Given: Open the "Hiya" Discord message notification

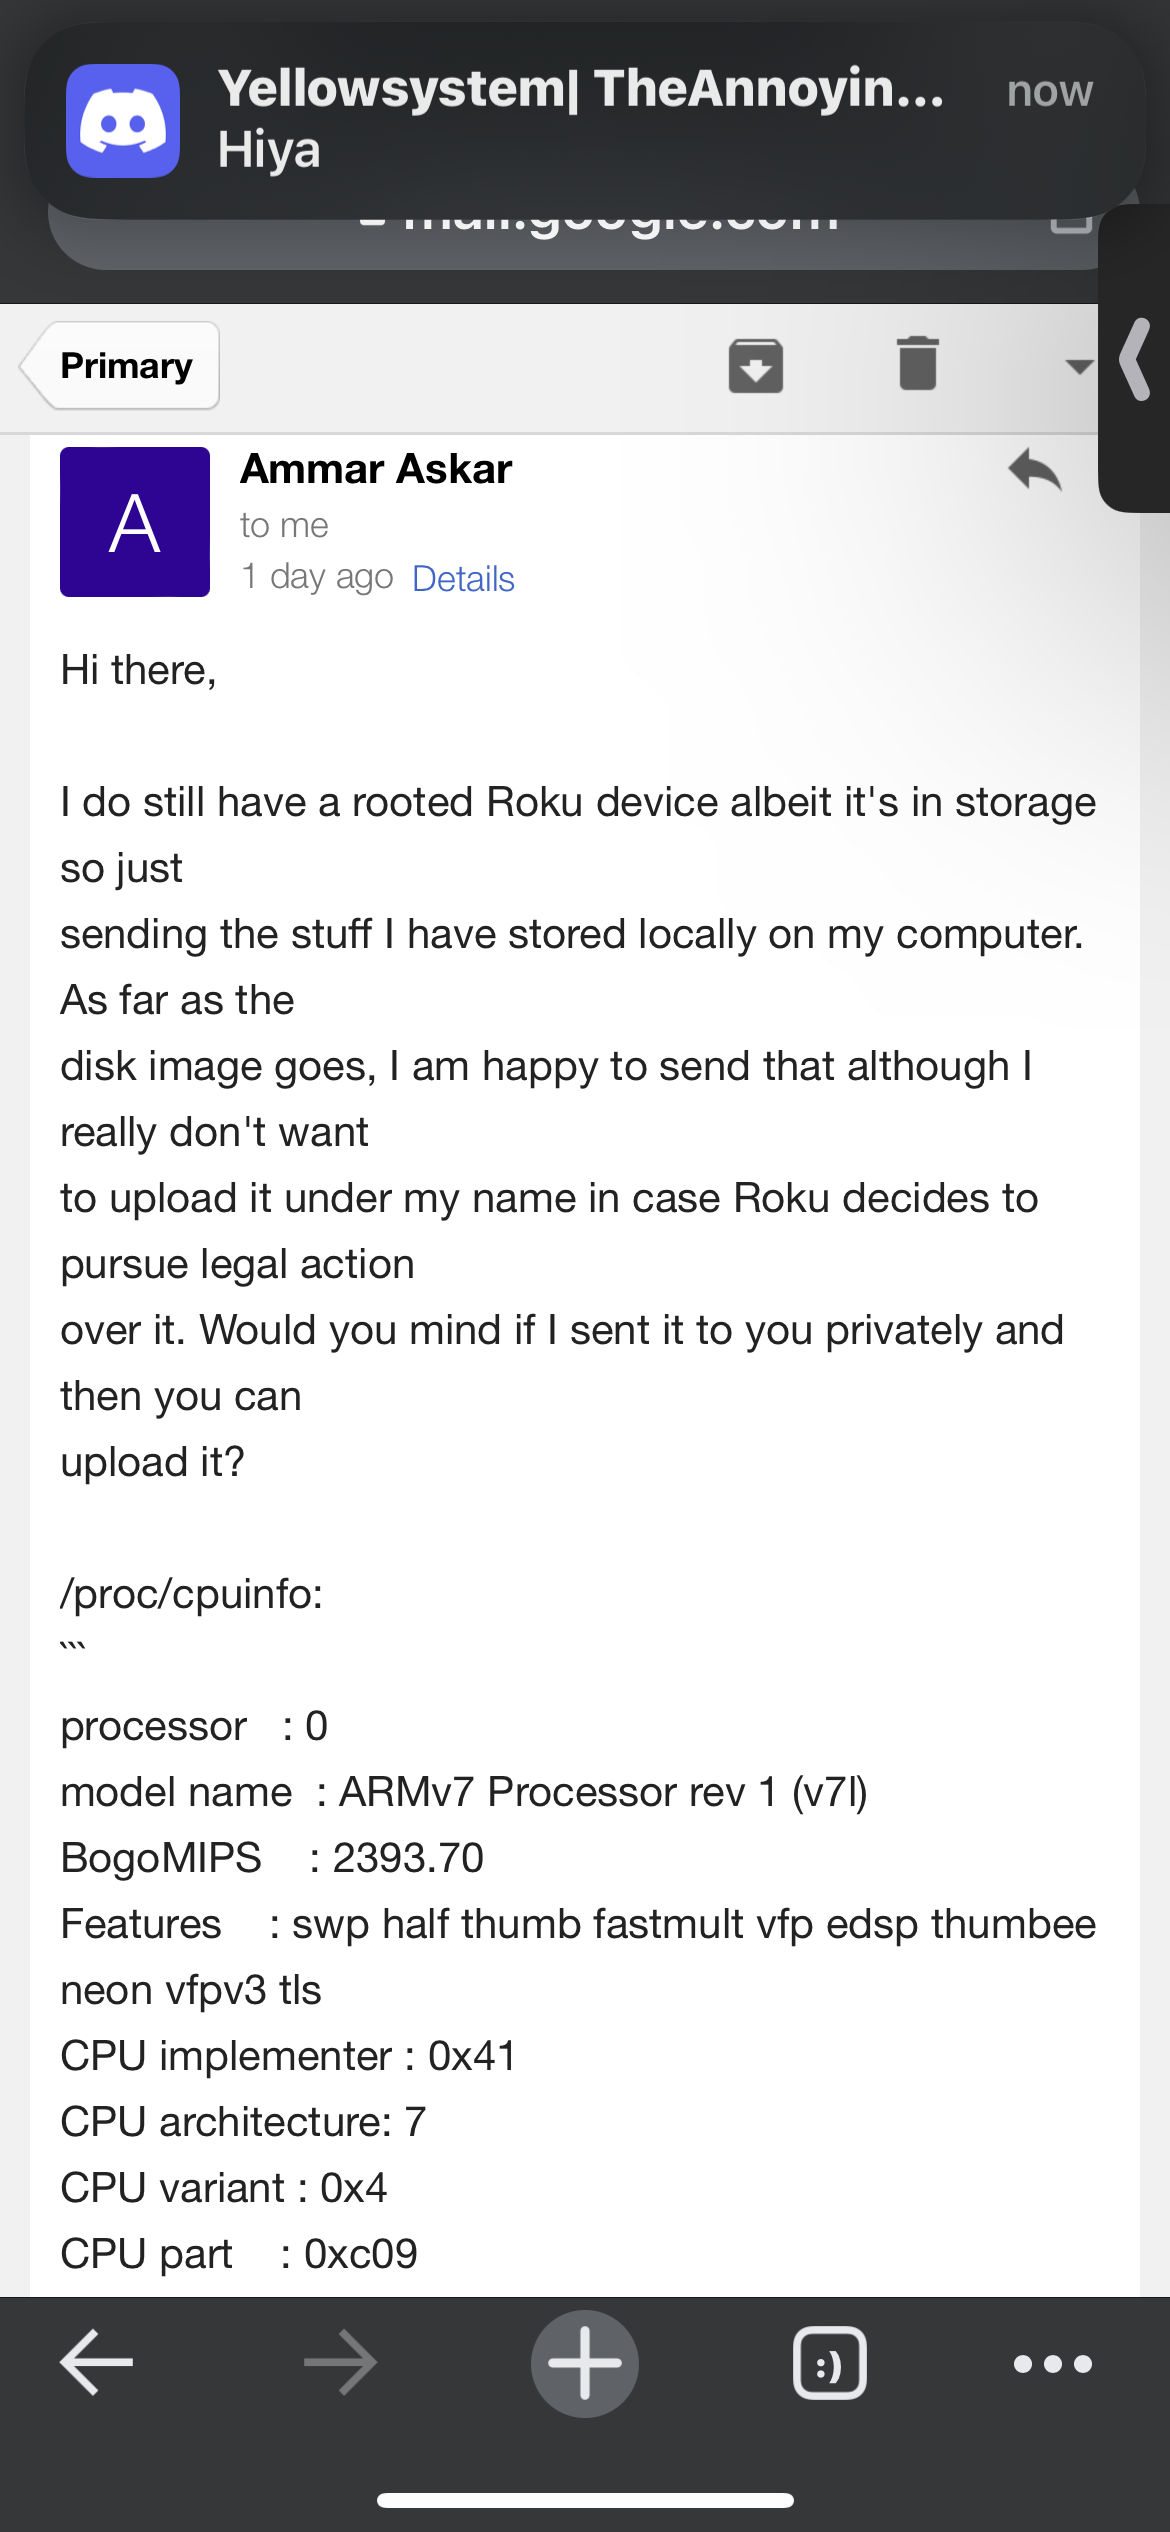Looking at the screenshot, I should pos(580,120).
